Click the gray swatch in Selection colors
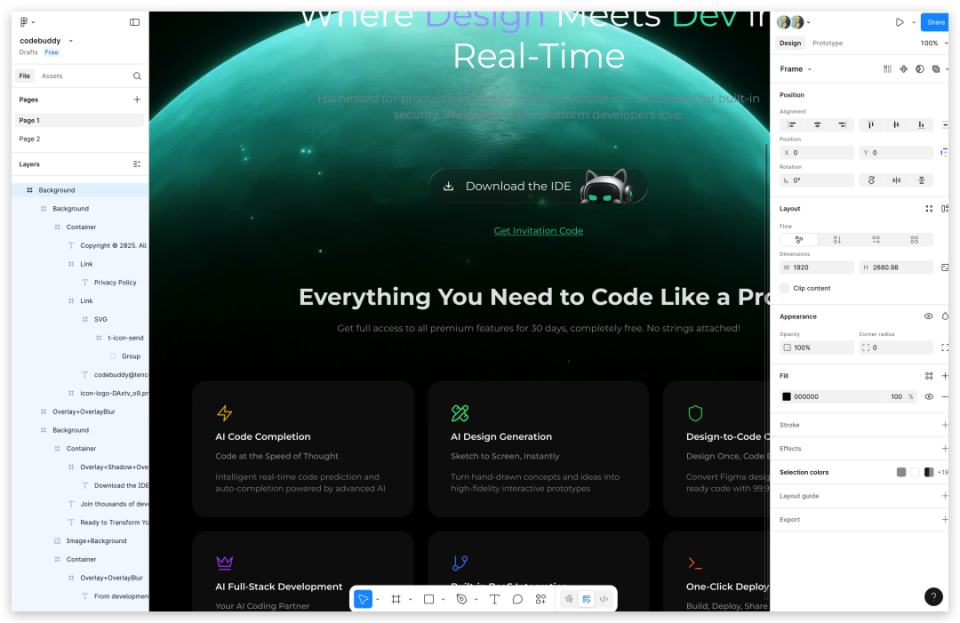960x623 pixels. 901,472
